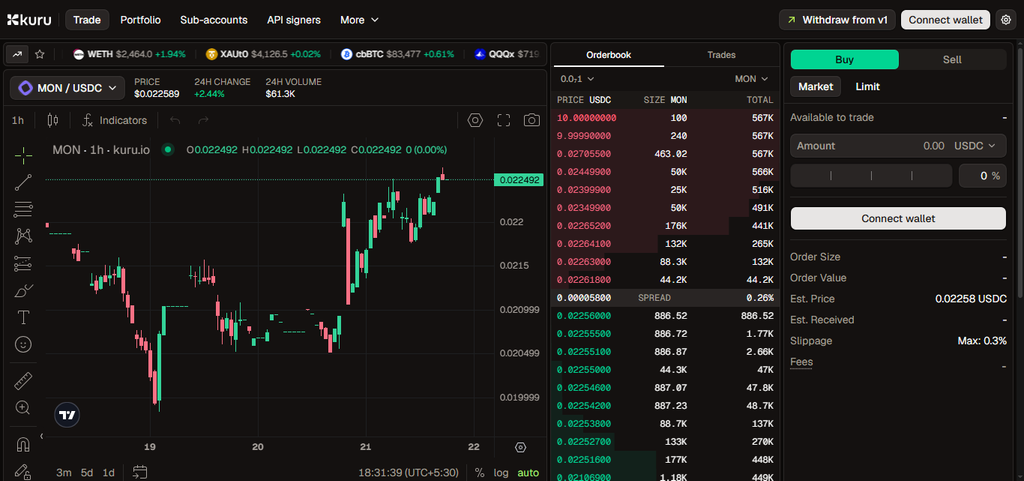1024x481 pixels.
Task: Open the MON / USDC pair dropdown
Action: click(67, 87)
